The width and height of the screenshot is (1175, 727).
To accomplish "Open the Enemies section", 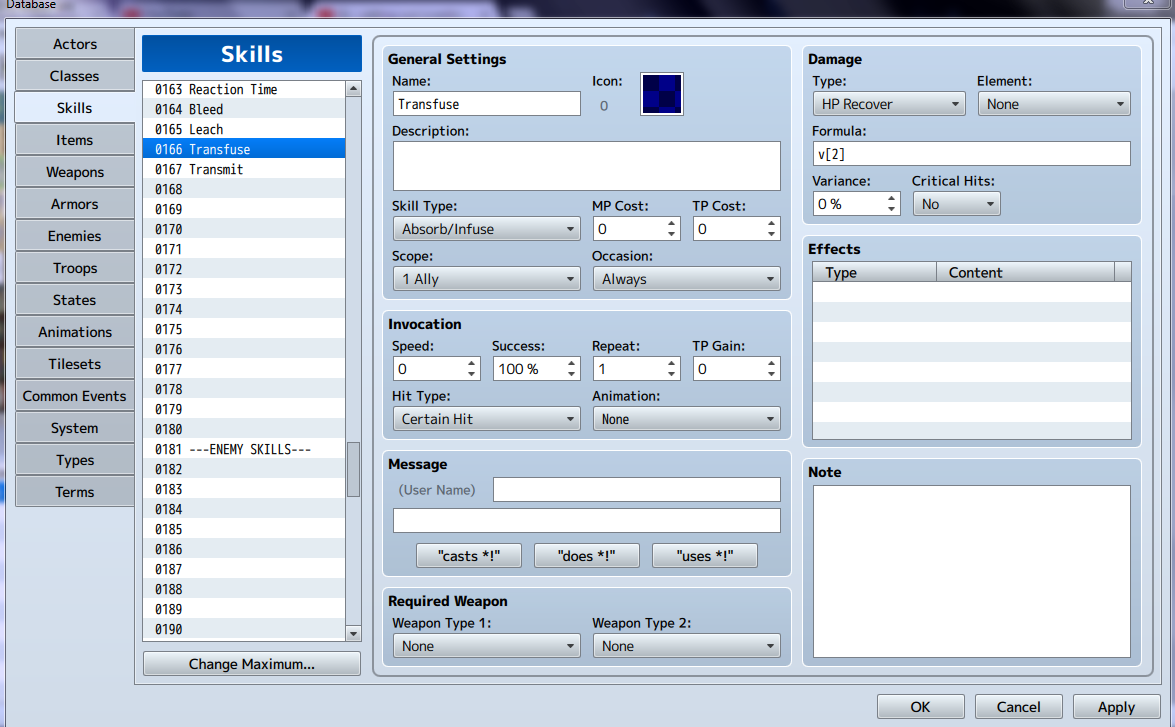I will click(x=74, y=235).
